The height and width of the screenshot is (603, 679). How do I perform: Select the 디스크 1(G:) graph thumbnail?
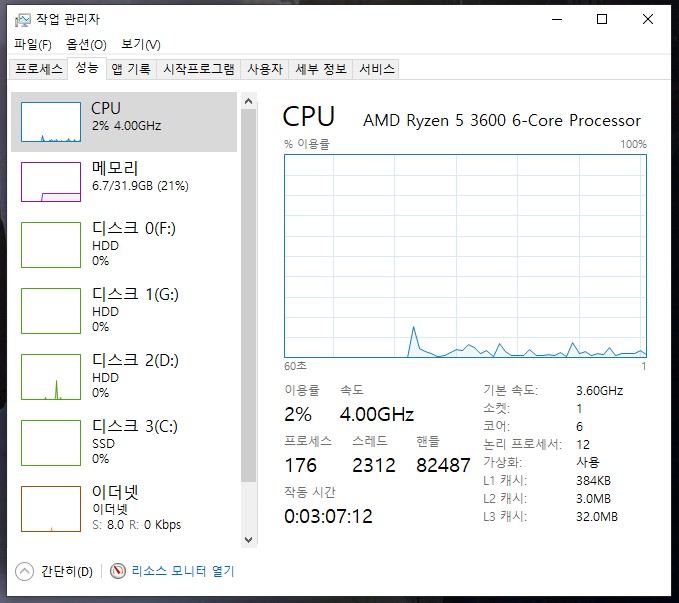coord(51,311)
